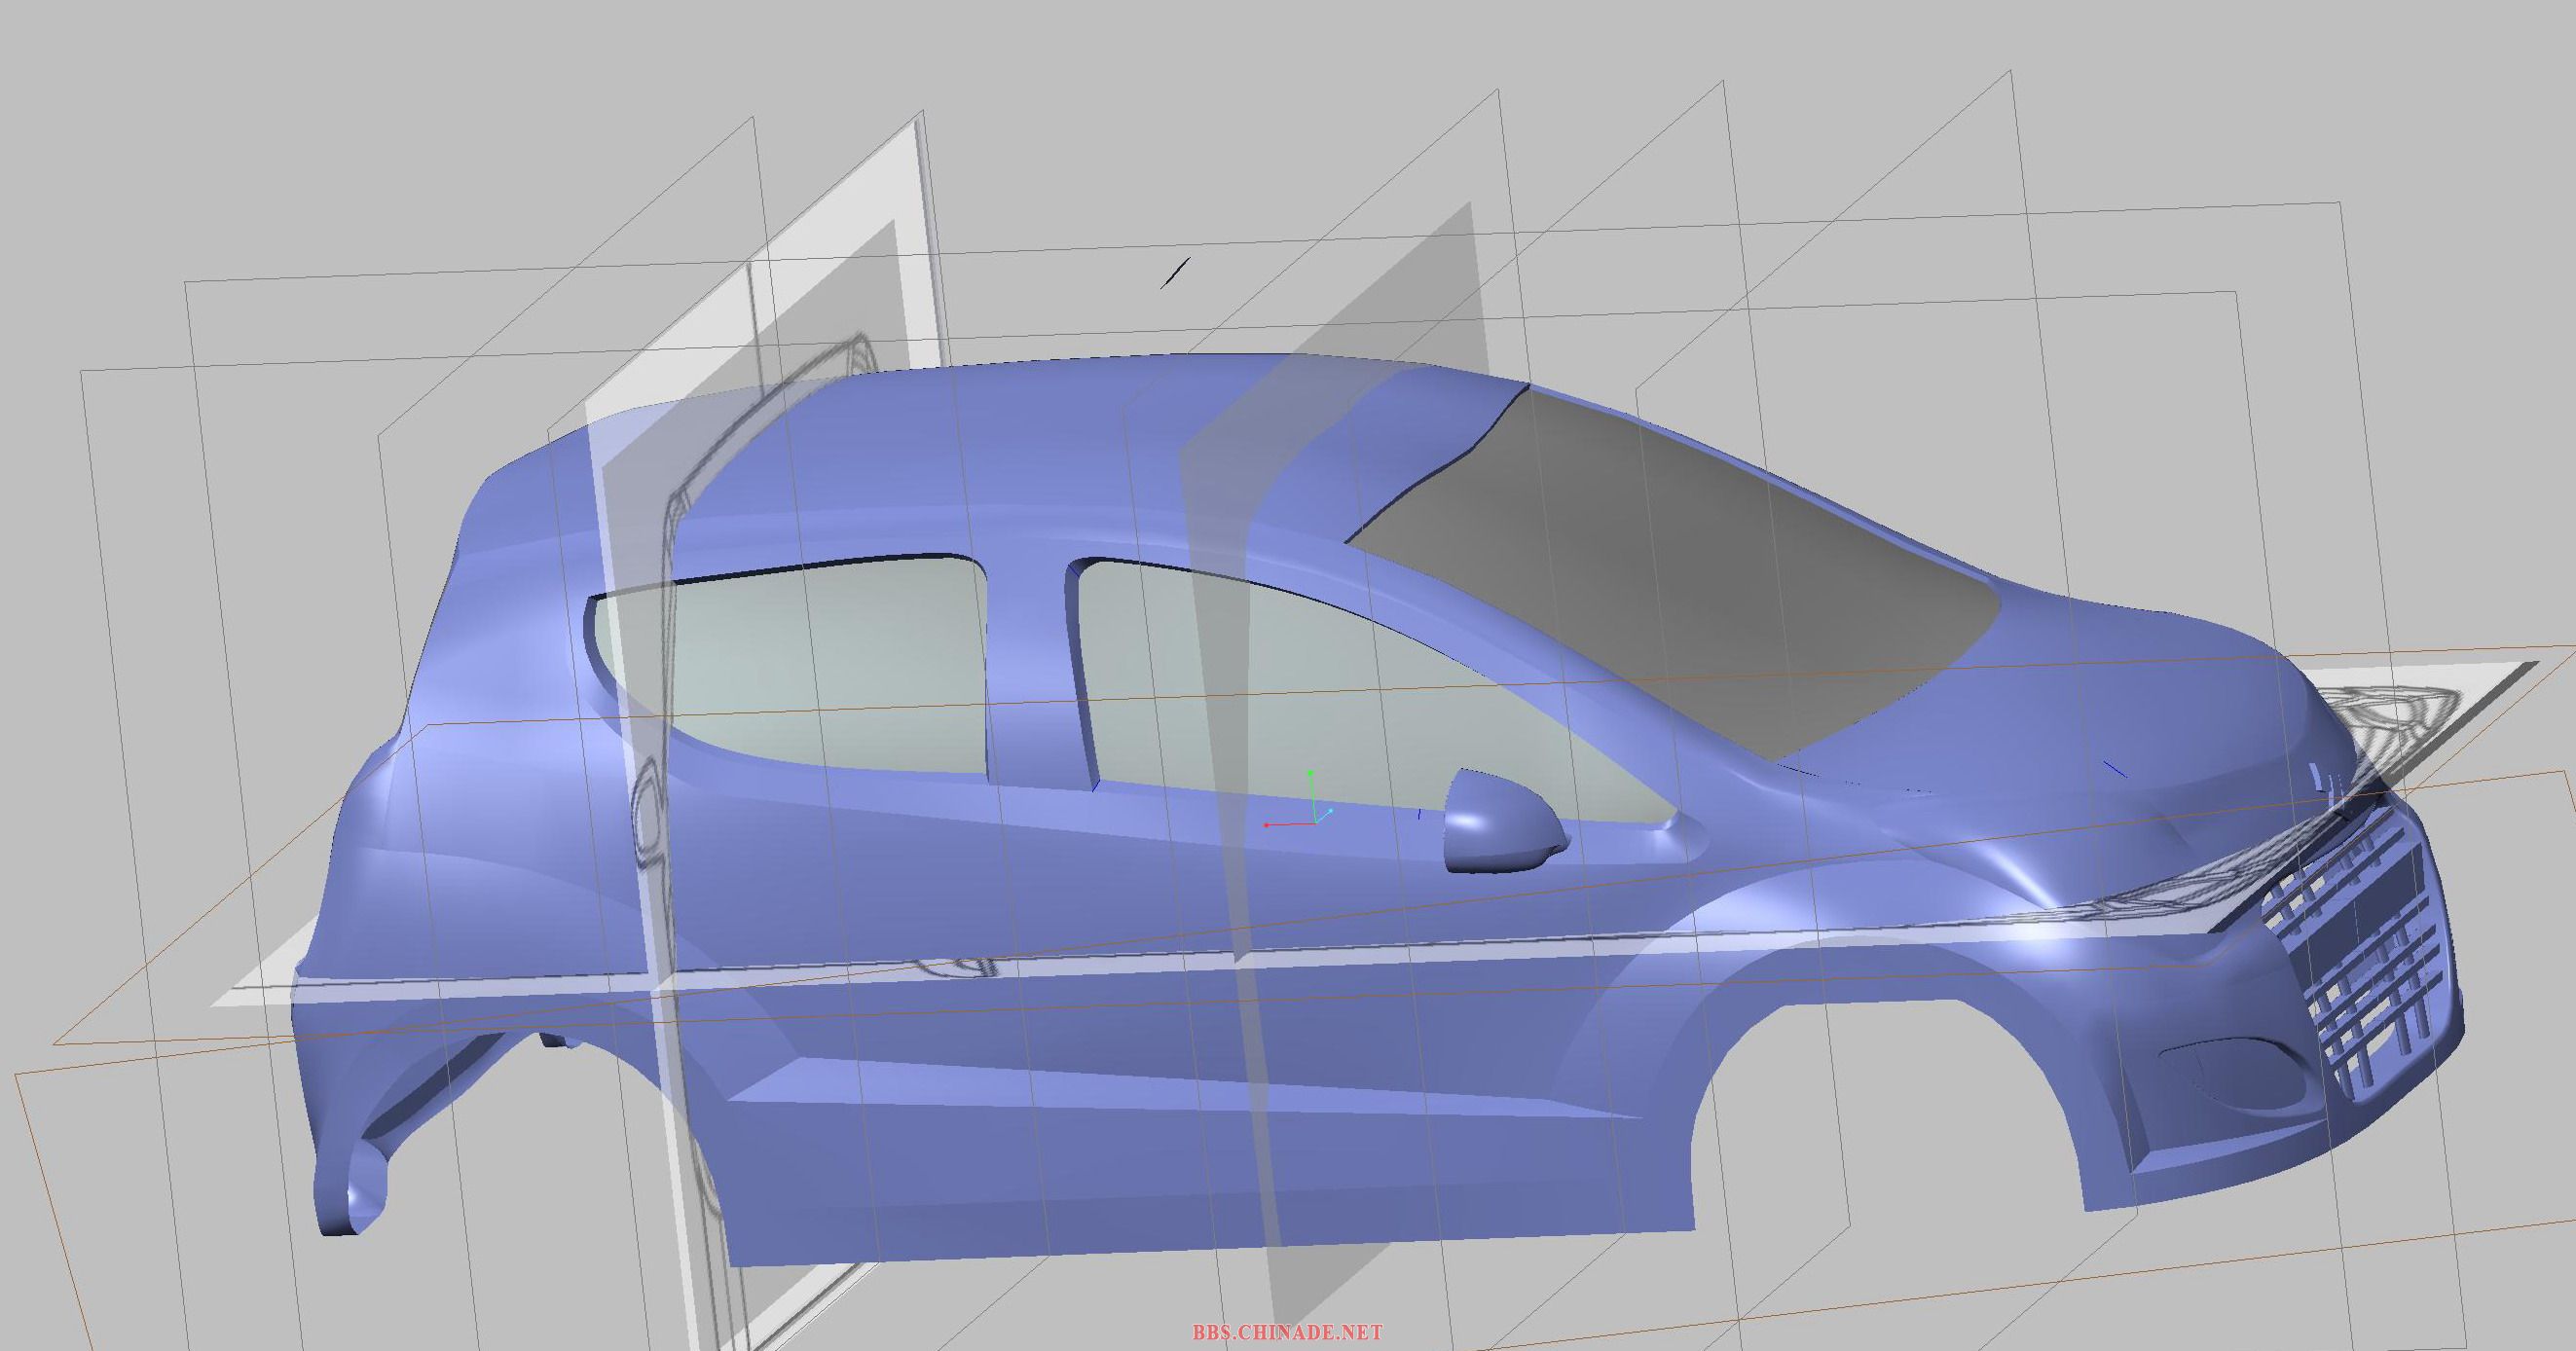
Task: Click the coordinate axis triad origin
Action: tap(1313, 822)
